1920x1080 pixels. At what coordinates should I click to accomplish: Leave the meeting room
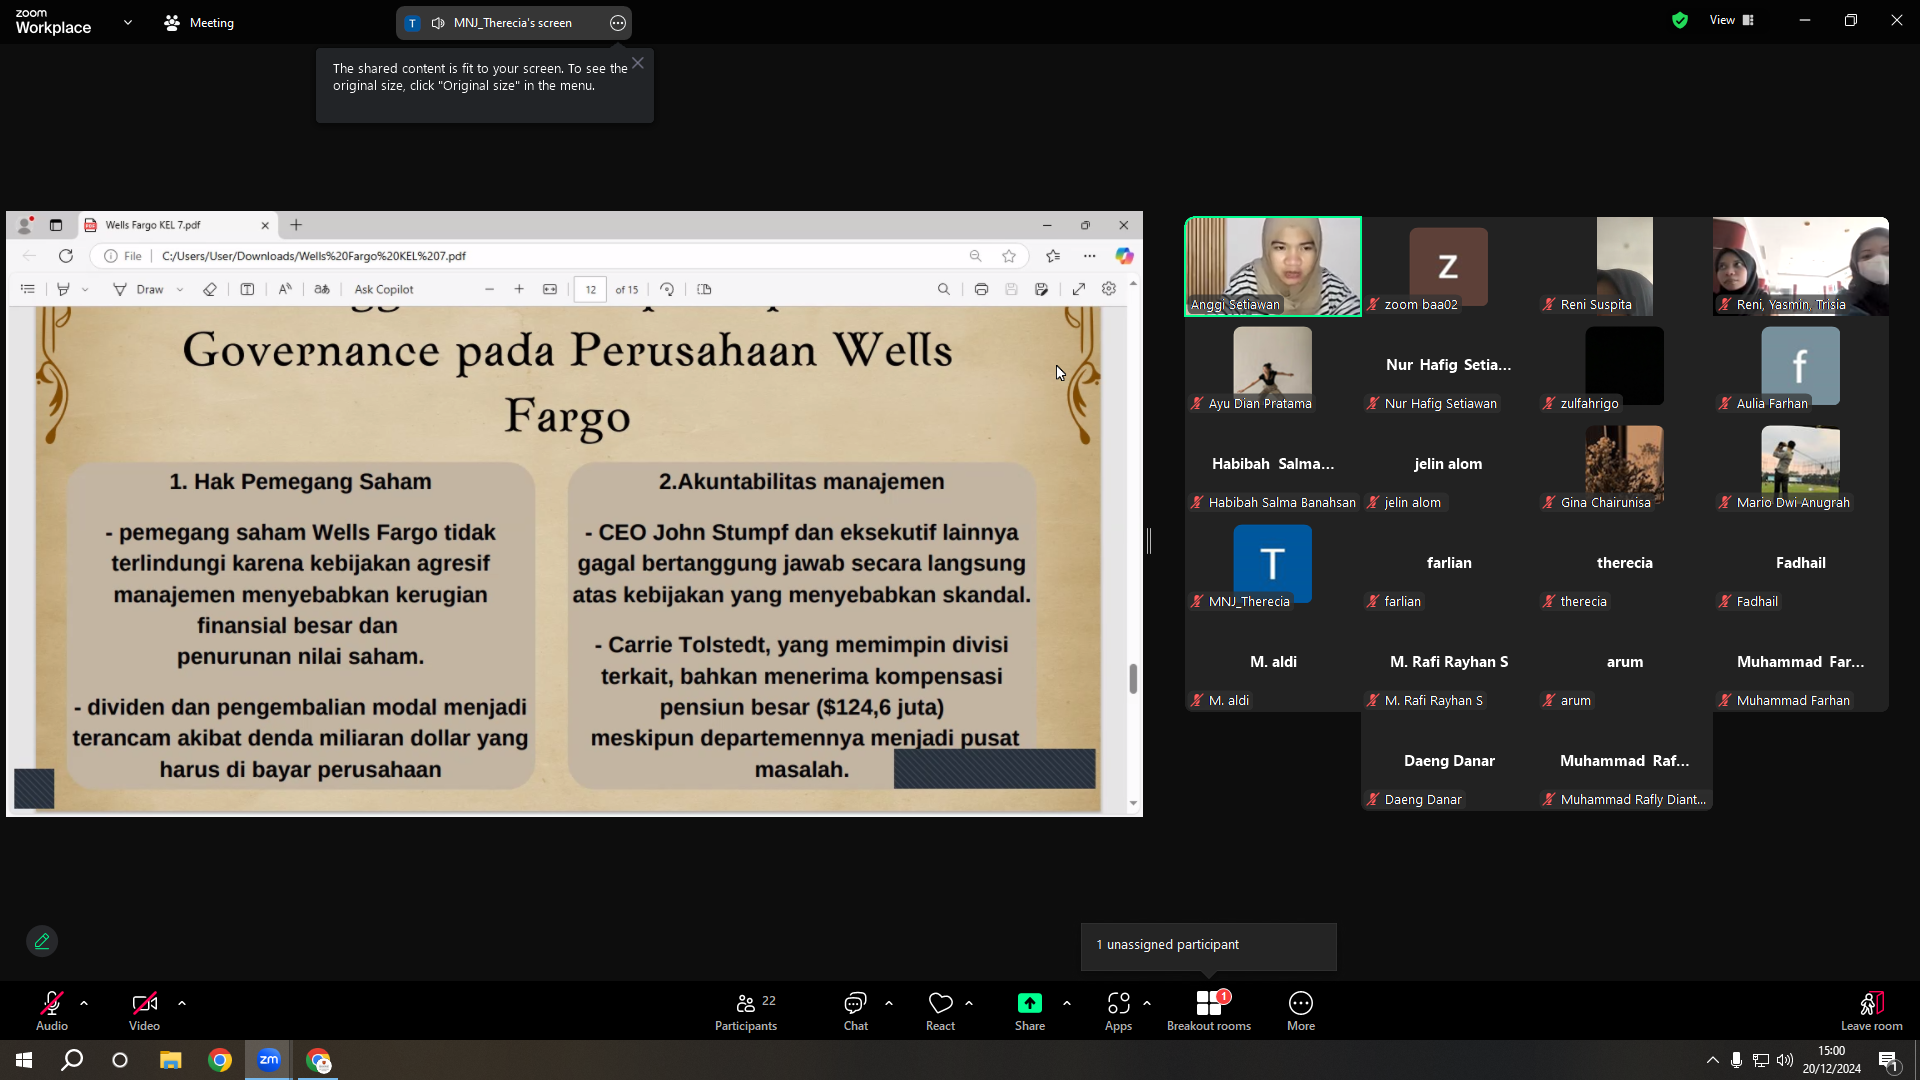point(1871,1011)
